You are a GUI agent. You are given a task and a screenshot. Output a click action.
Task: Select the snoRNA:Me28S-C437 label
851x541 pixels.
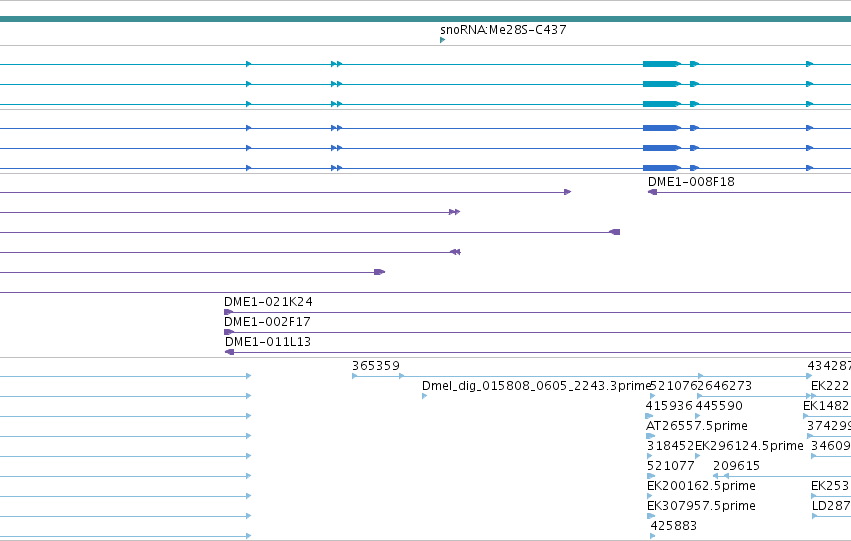(503, 30)
